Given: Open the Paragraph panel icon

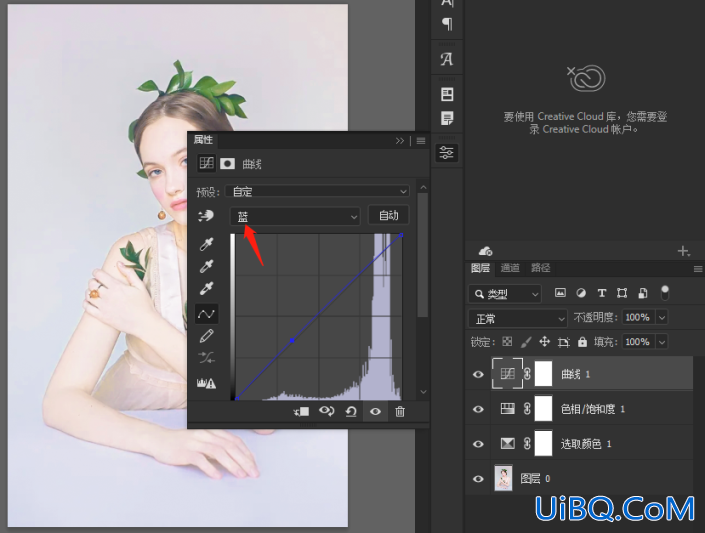Looking at the screenshot, I should pyautogui.click(x=447, y=23).
